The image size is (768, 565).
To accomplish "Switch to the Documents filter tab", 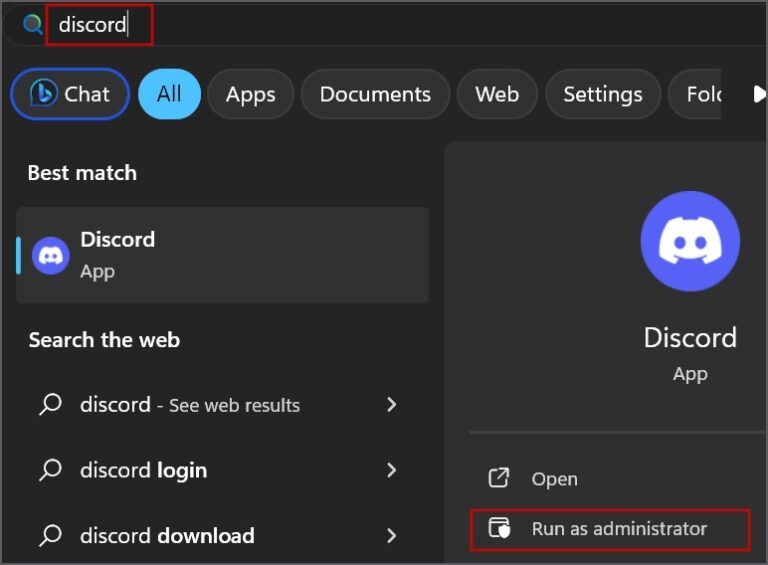I will coord(375,94).
